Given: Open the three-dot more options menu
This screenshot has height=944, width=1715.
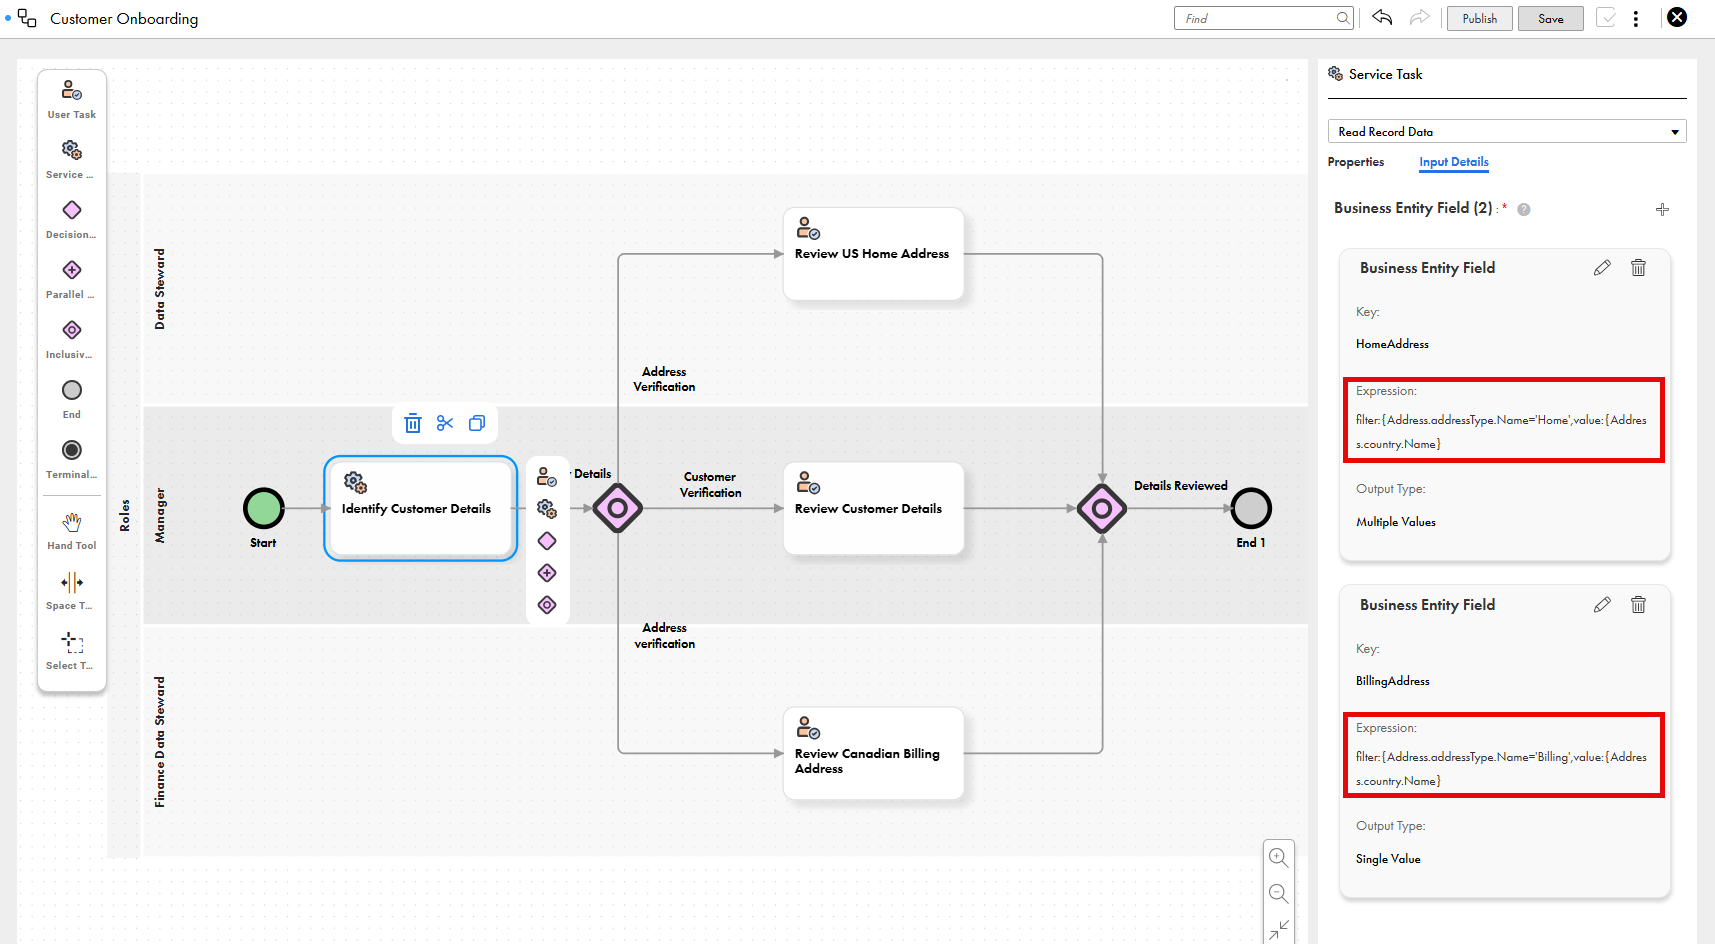Looking at the screenshot, I should tap(1636, 18).
